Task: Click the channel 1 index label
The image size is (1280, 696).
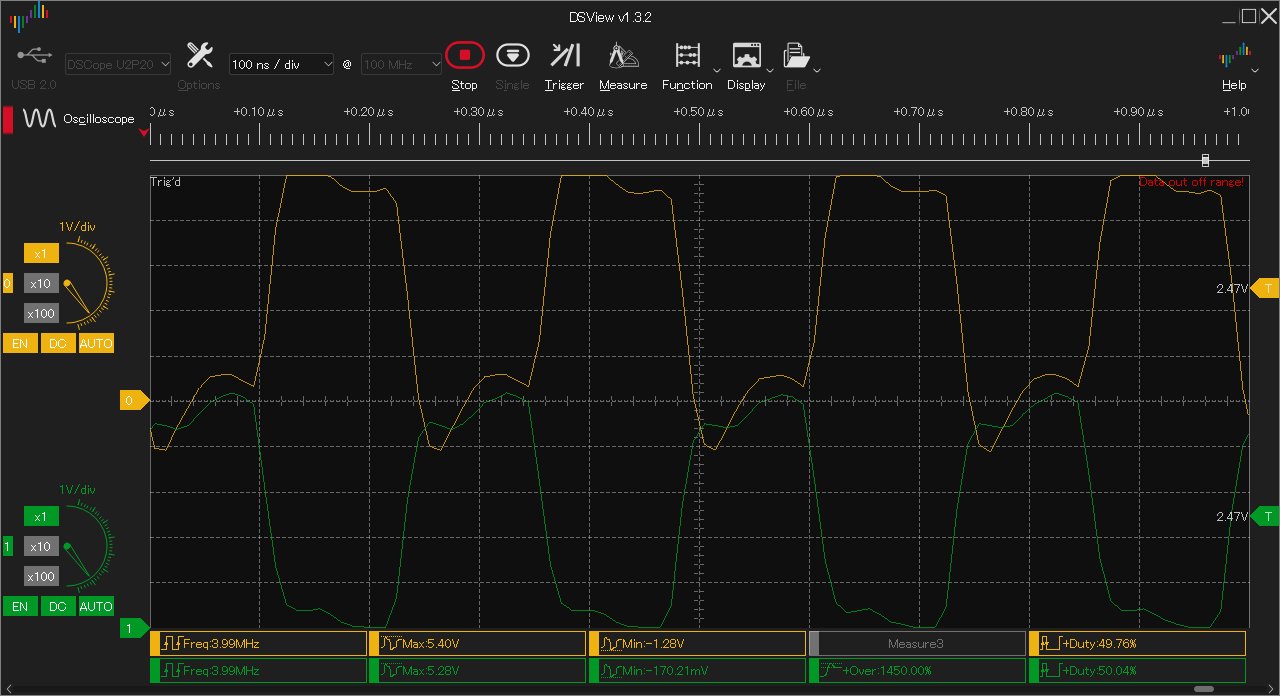Action: [7, 547]
